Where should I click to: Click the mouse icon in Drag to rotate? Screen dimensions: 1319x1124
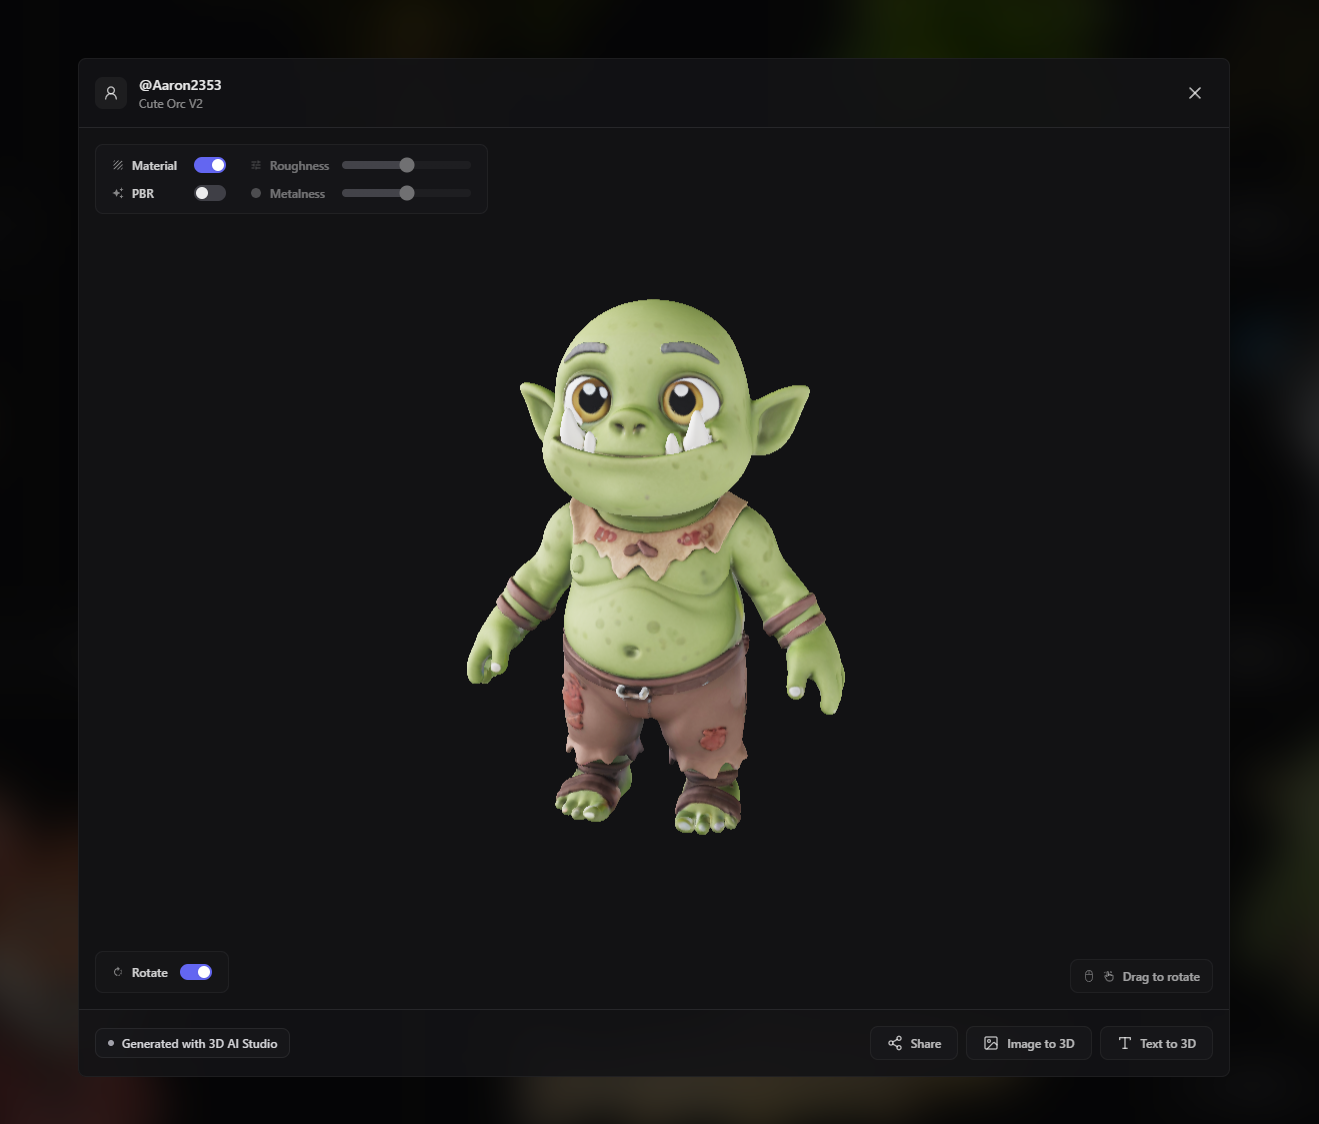(1088, 976)
